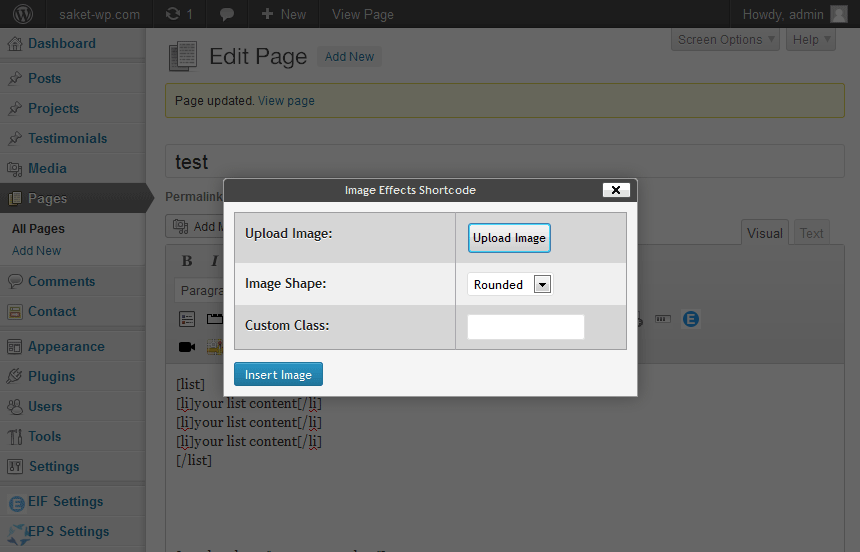Click the Upload Image button
Screen dimensions: 860x552
(509, 238)
